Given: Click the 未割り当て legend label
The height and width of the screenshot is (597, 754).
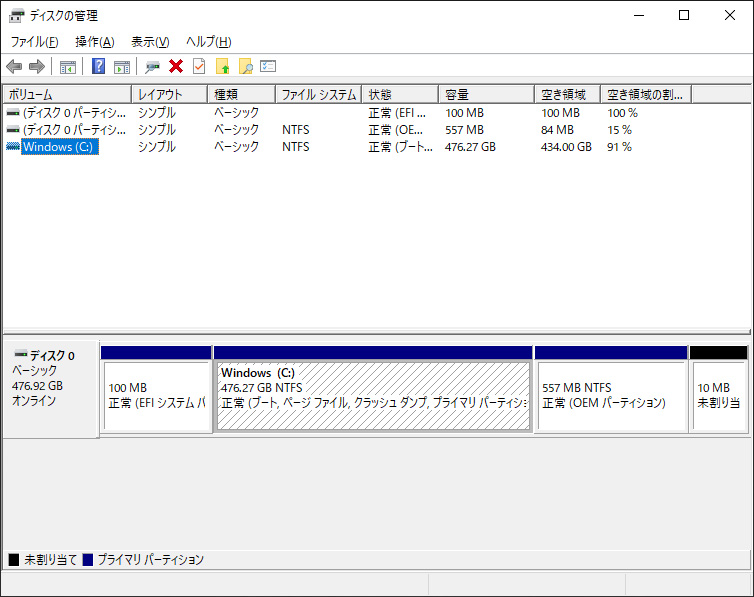Looking at the screenshot, I should [x=50, y=560].
